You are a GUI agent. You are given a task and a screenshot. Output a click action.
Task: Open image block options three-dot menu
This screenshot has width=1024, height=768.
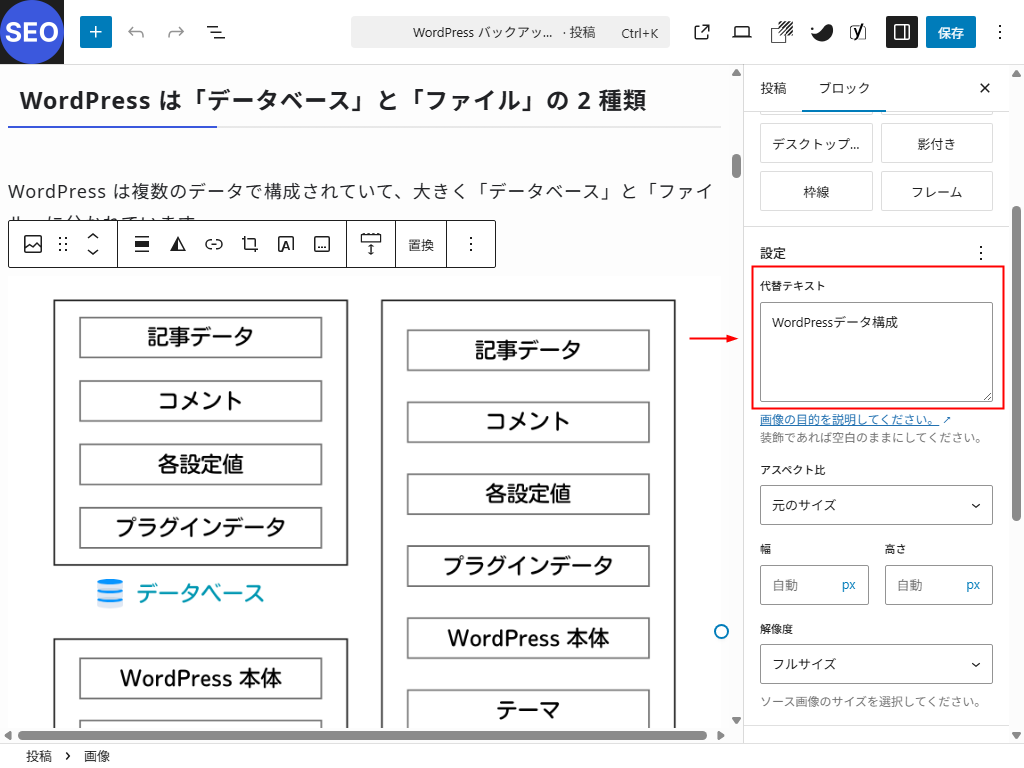[471, 244]
